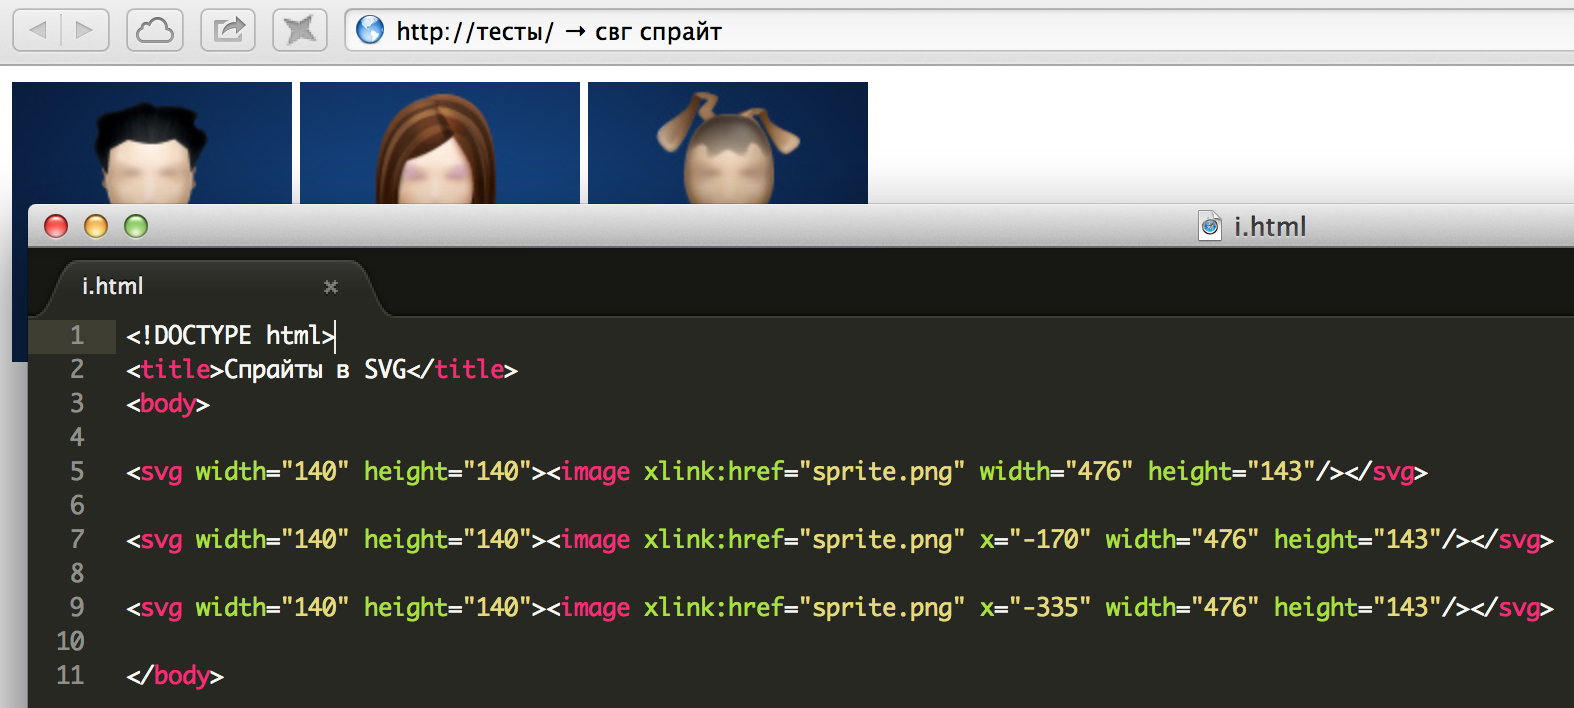
Task: Click the closing body tag on line 11
Action: pos(175,676)
